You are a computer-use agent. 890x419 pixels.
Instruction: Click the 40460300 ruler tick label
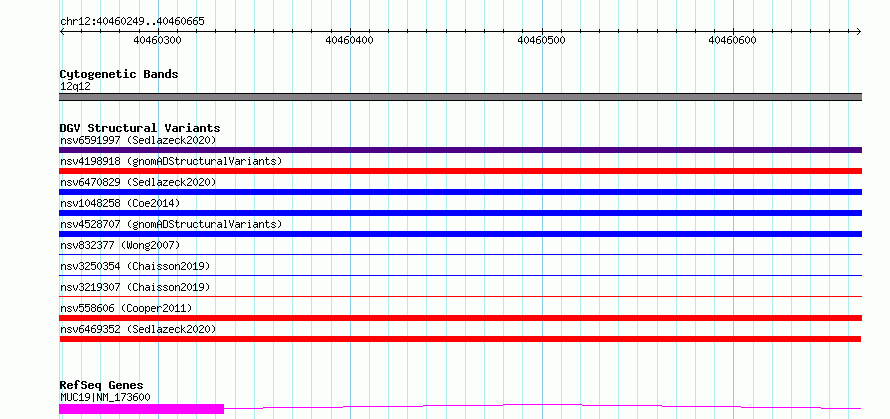[158, 40]
